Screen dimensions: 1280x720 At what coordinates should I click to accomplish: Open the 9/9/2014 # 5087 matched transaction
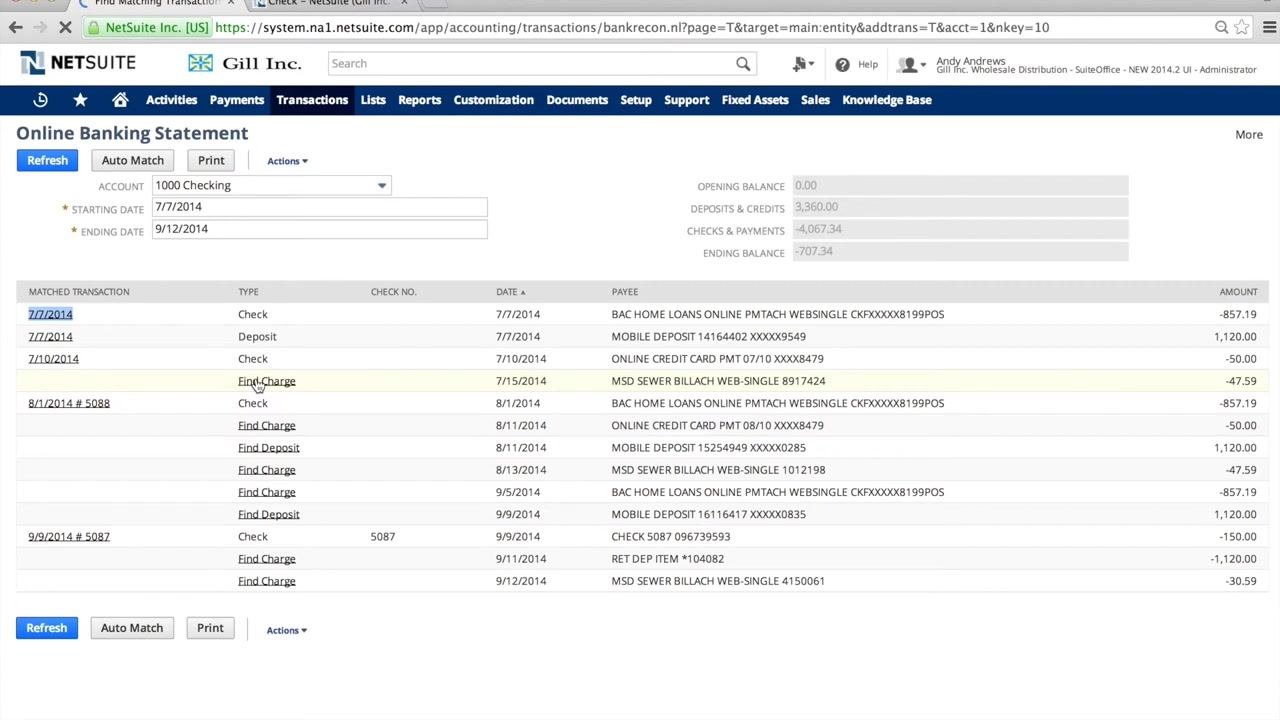pyautogui.click(x=69, y=537)
